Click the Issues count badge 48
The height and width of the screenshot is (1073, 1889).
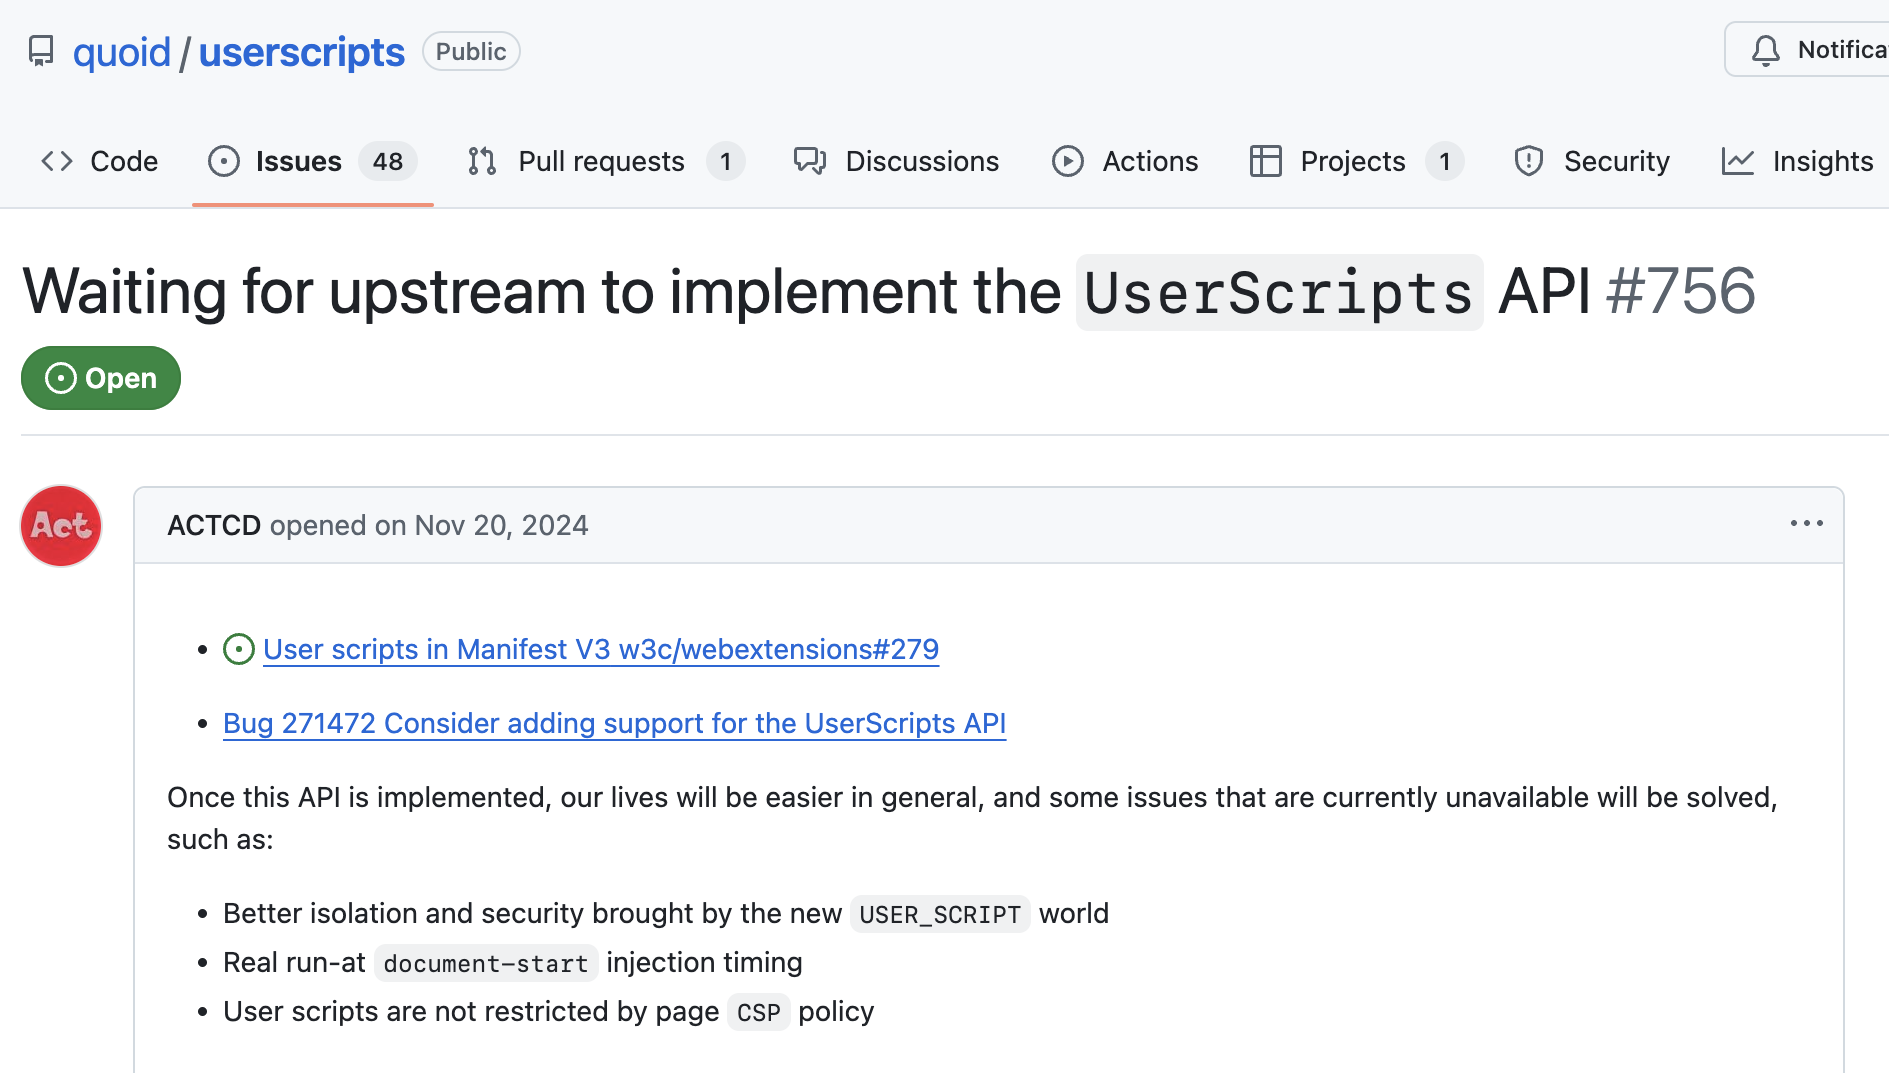tap(388, 161)
